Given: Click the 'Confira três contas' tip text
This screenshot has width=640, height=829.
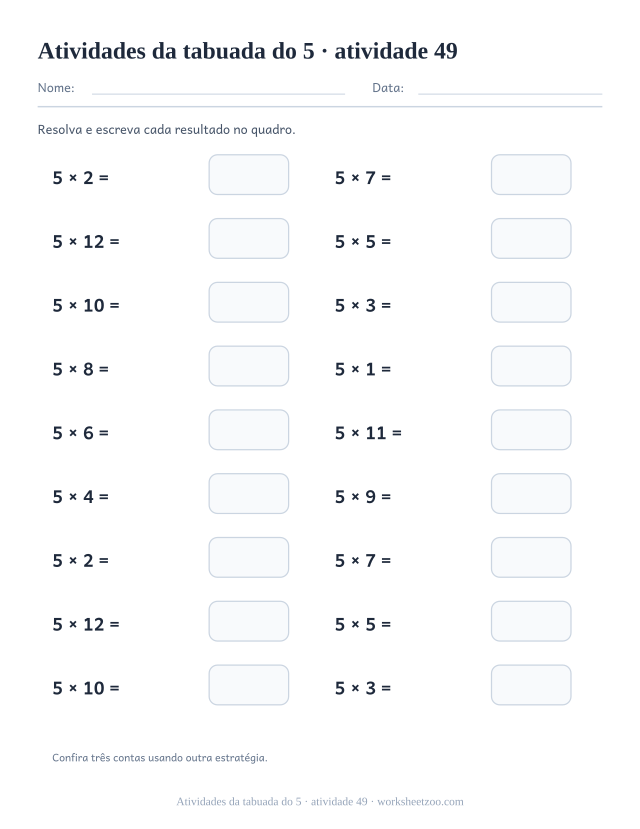Looking at the screenshot, I should tap(160, 758).
